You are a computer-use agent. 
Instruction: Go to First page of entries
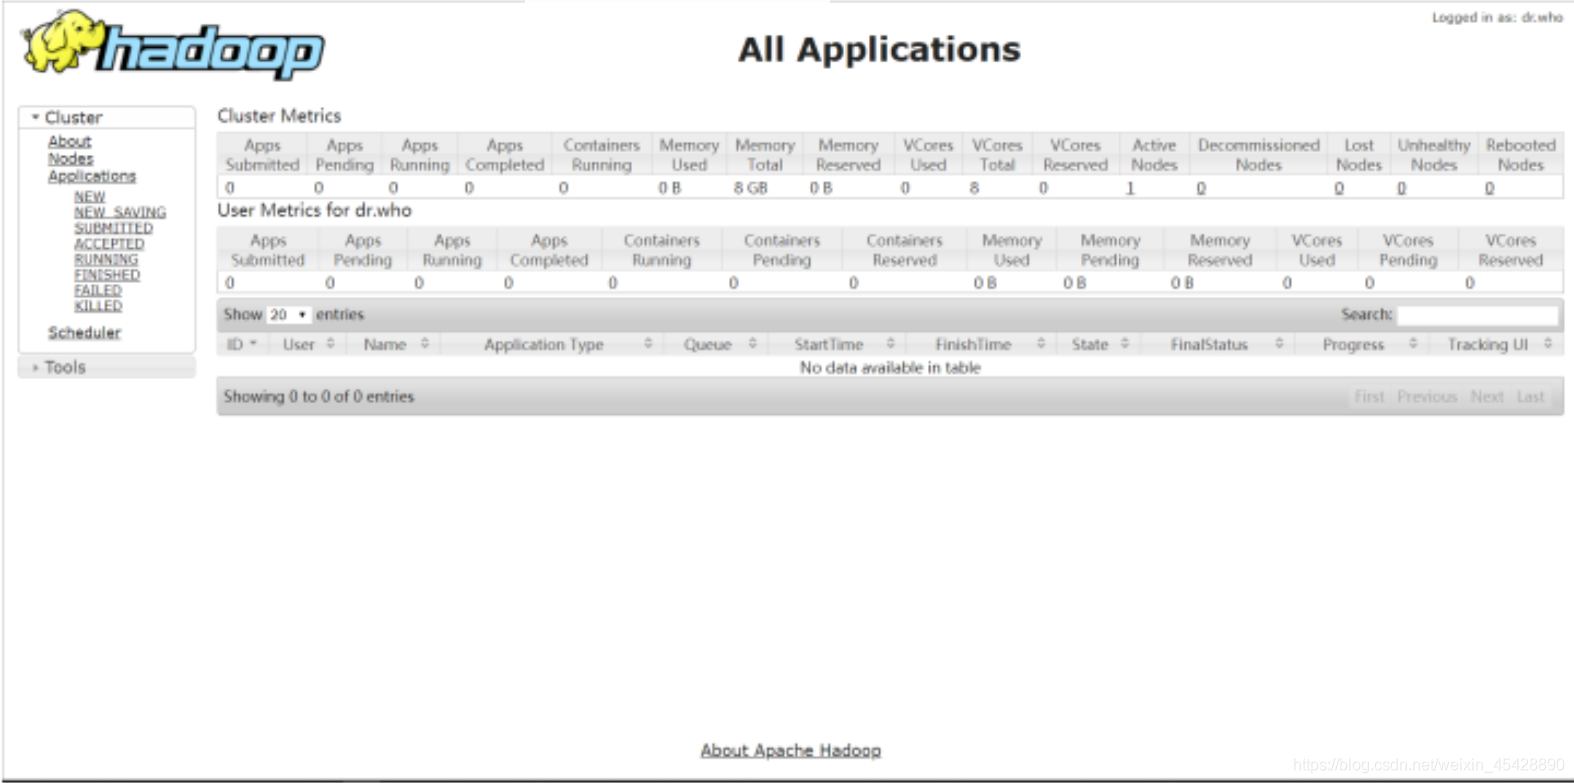1369,397
